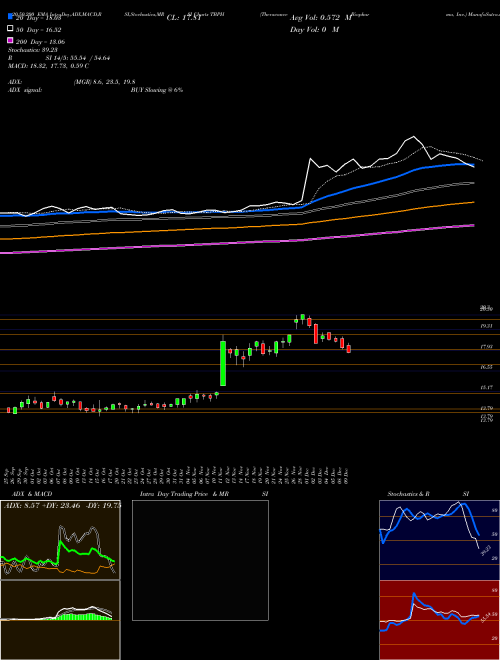Screen dimensions: 500x660
Task: Click the last red candlestick on 09 Dec
Action: (x=348, y=349)
